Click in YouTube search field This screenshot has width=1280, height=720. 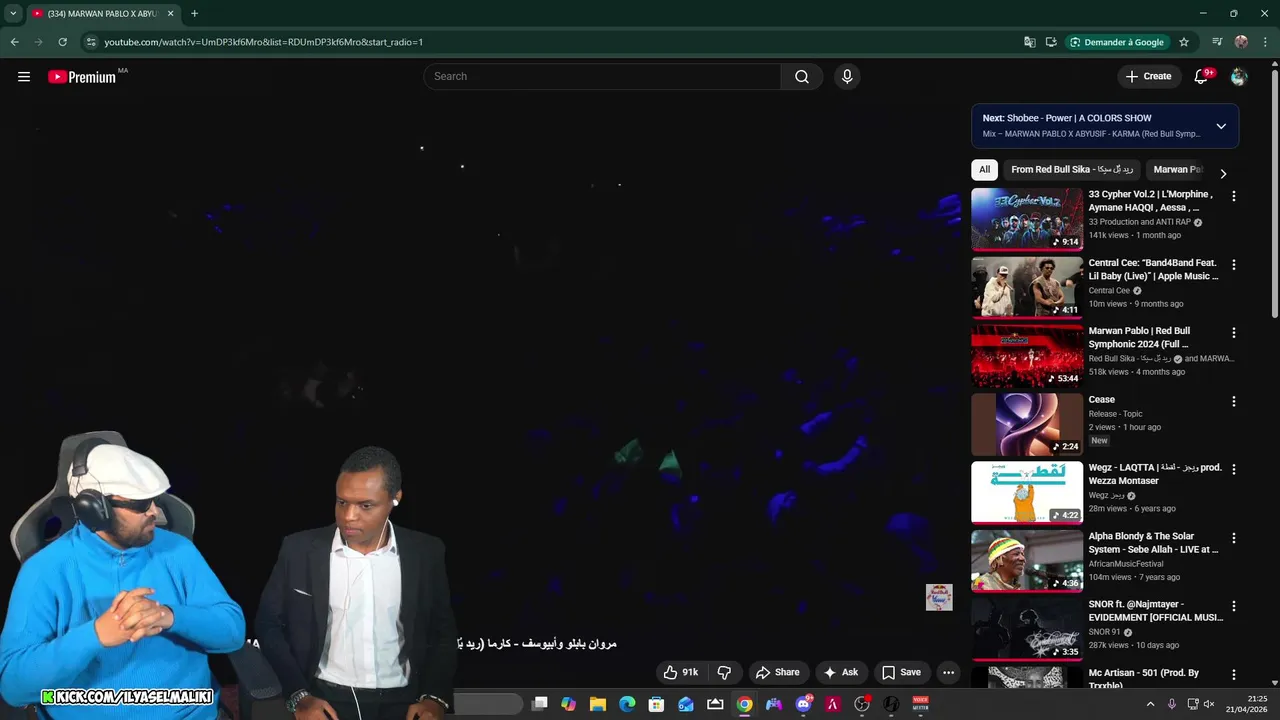click(603, 77)
